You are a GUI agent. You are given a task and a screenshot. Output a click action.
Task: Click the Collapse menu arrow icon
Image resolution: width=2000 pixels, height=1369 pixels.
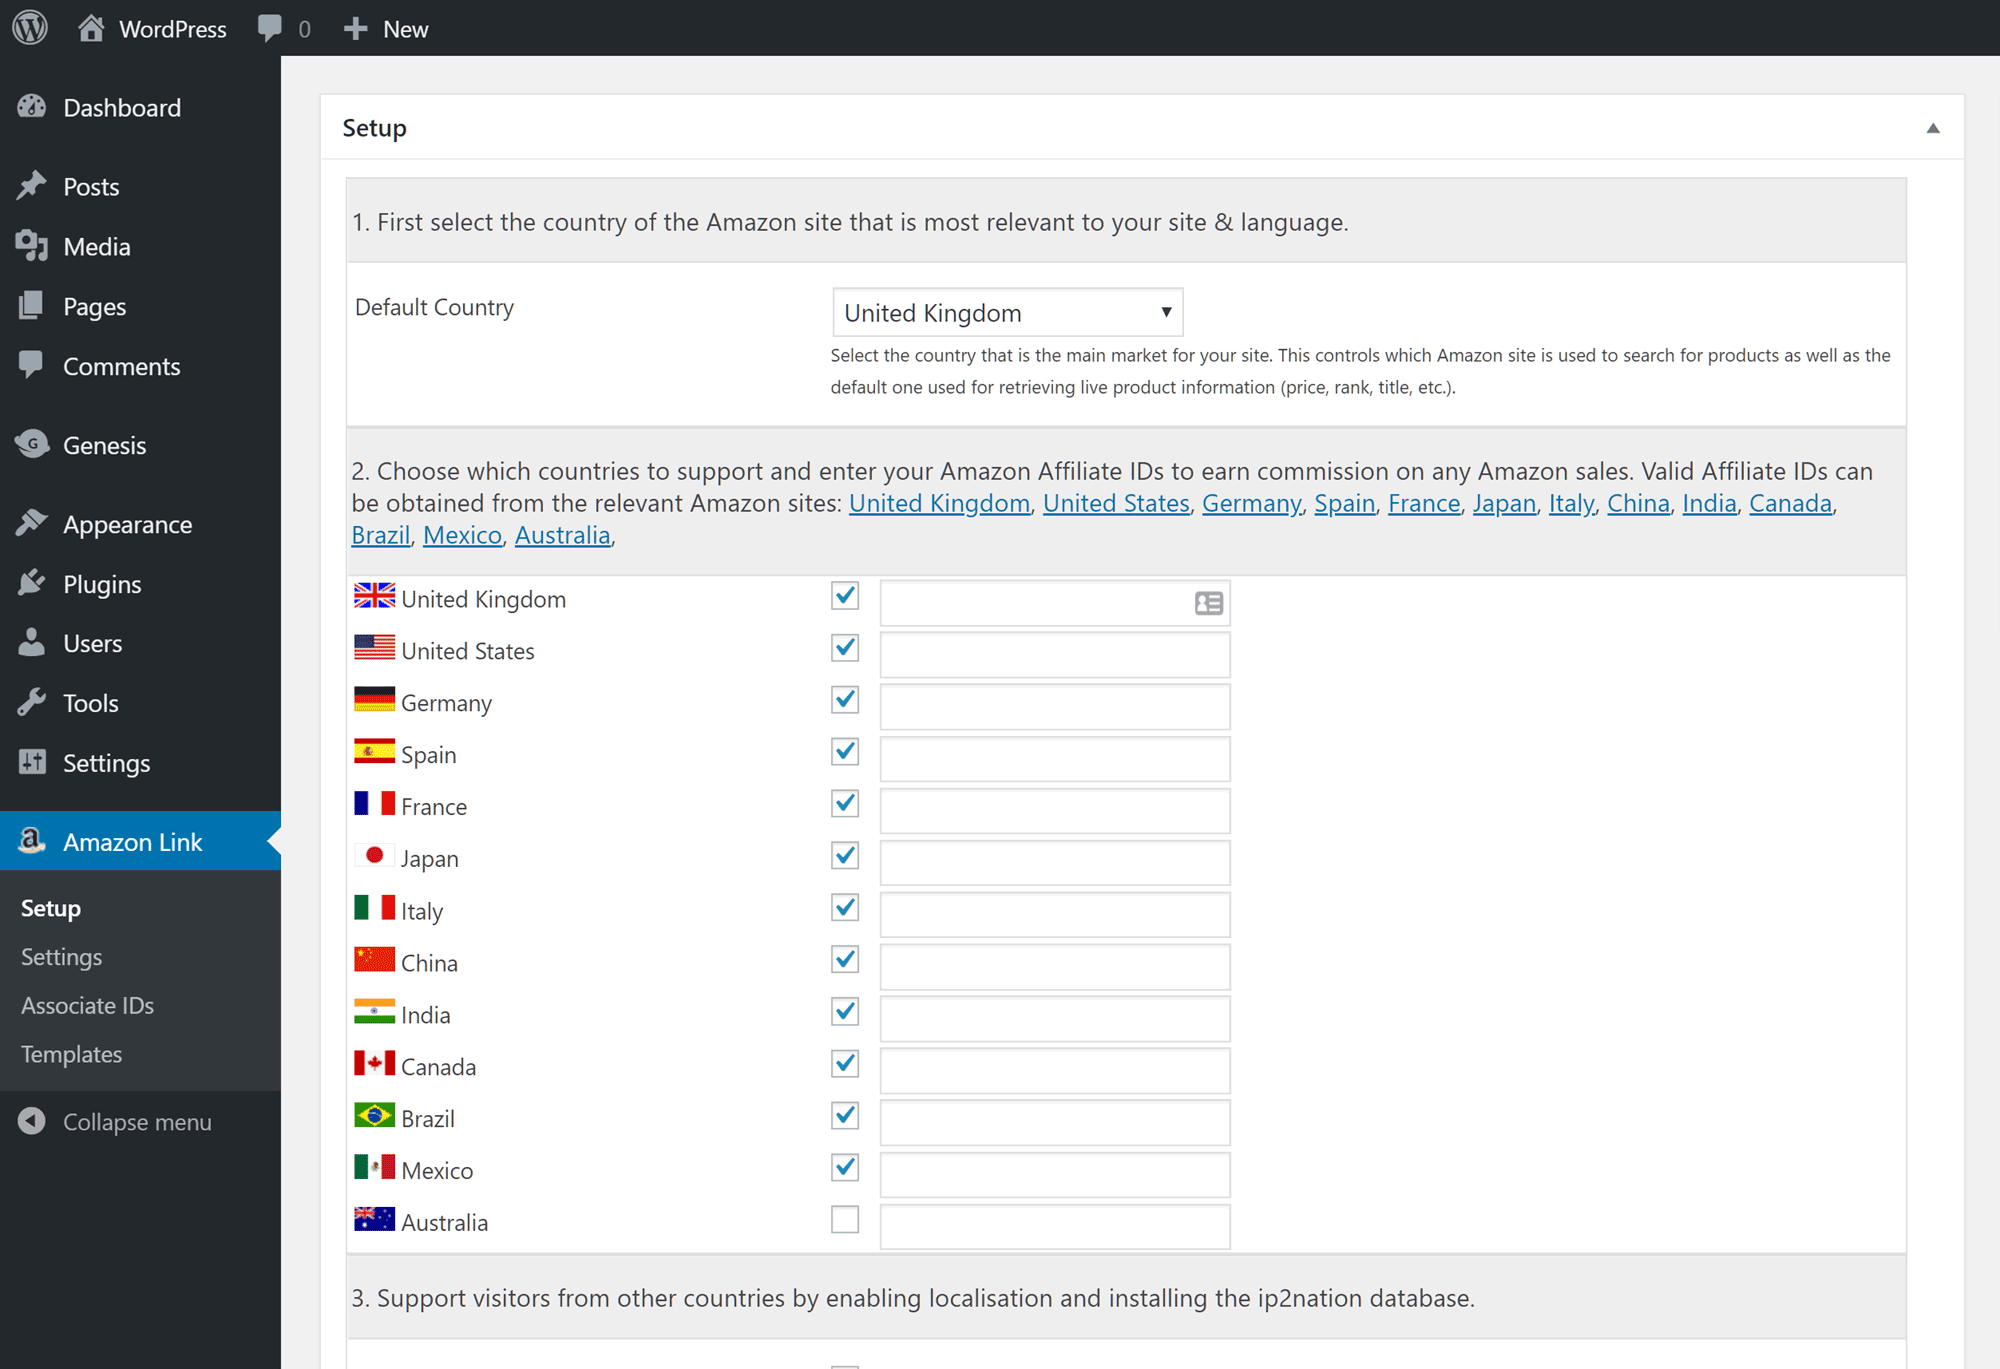pyautogui.click(x=32, y=1121)
